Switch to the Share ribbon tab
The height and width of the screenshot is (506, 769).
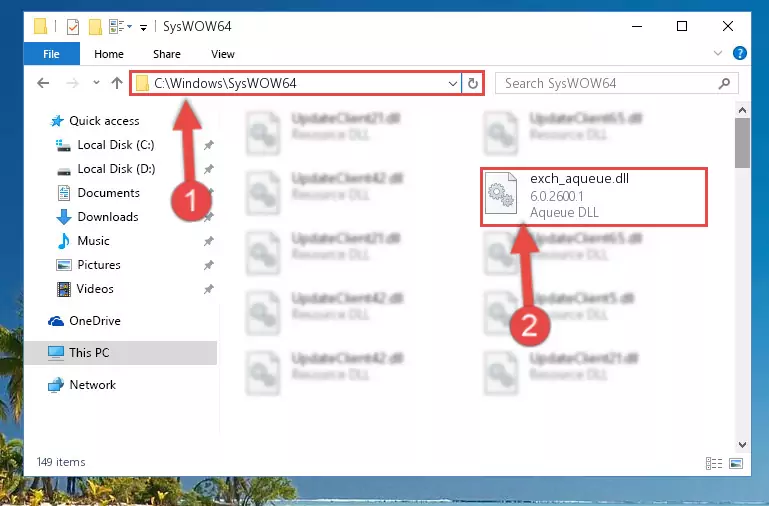click(x=167, y=54)
